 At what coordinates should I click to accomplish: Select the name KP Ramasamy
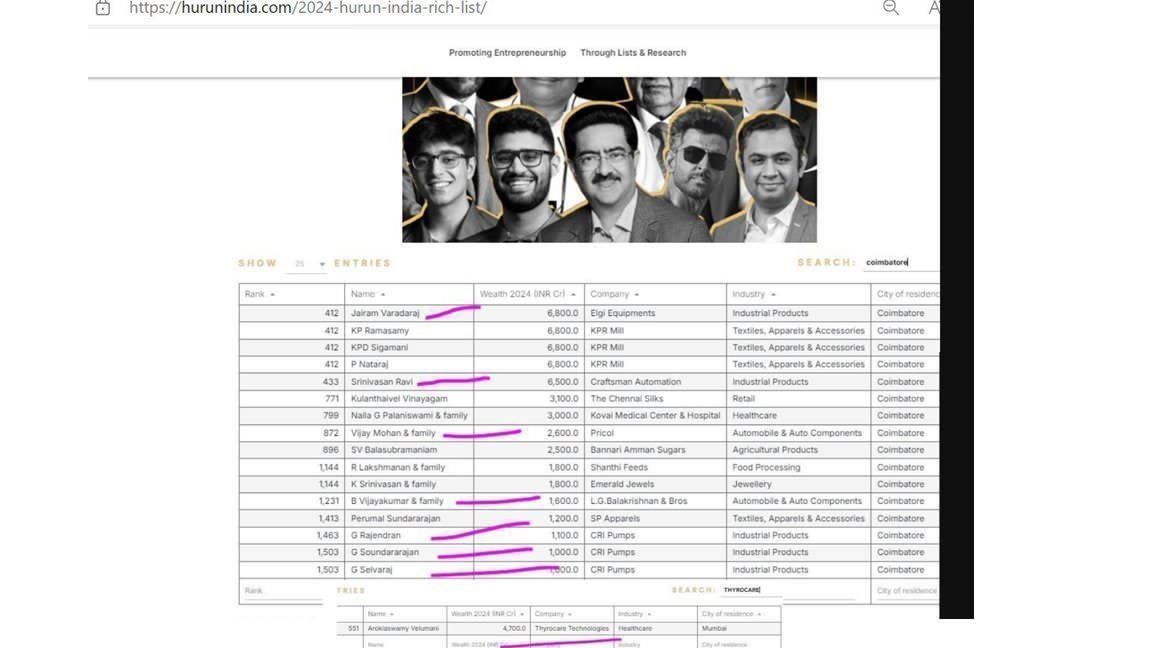tap(380, 331)
